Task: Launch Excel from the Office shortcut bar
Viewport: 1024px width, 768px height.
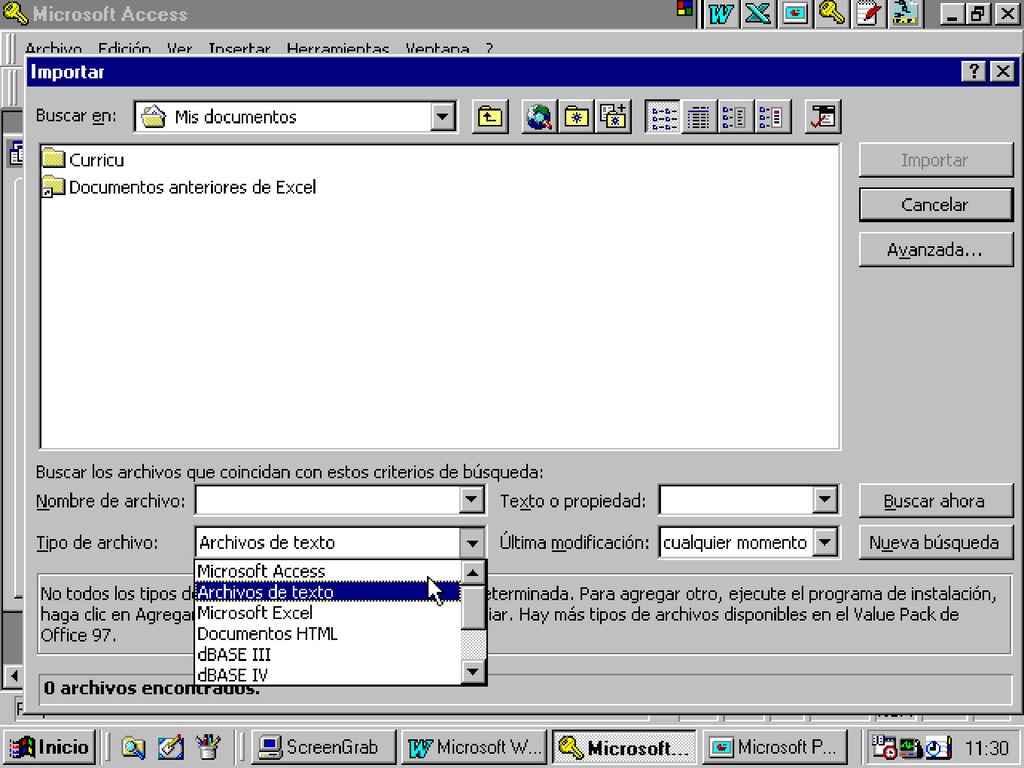Action: pos(758,14)
